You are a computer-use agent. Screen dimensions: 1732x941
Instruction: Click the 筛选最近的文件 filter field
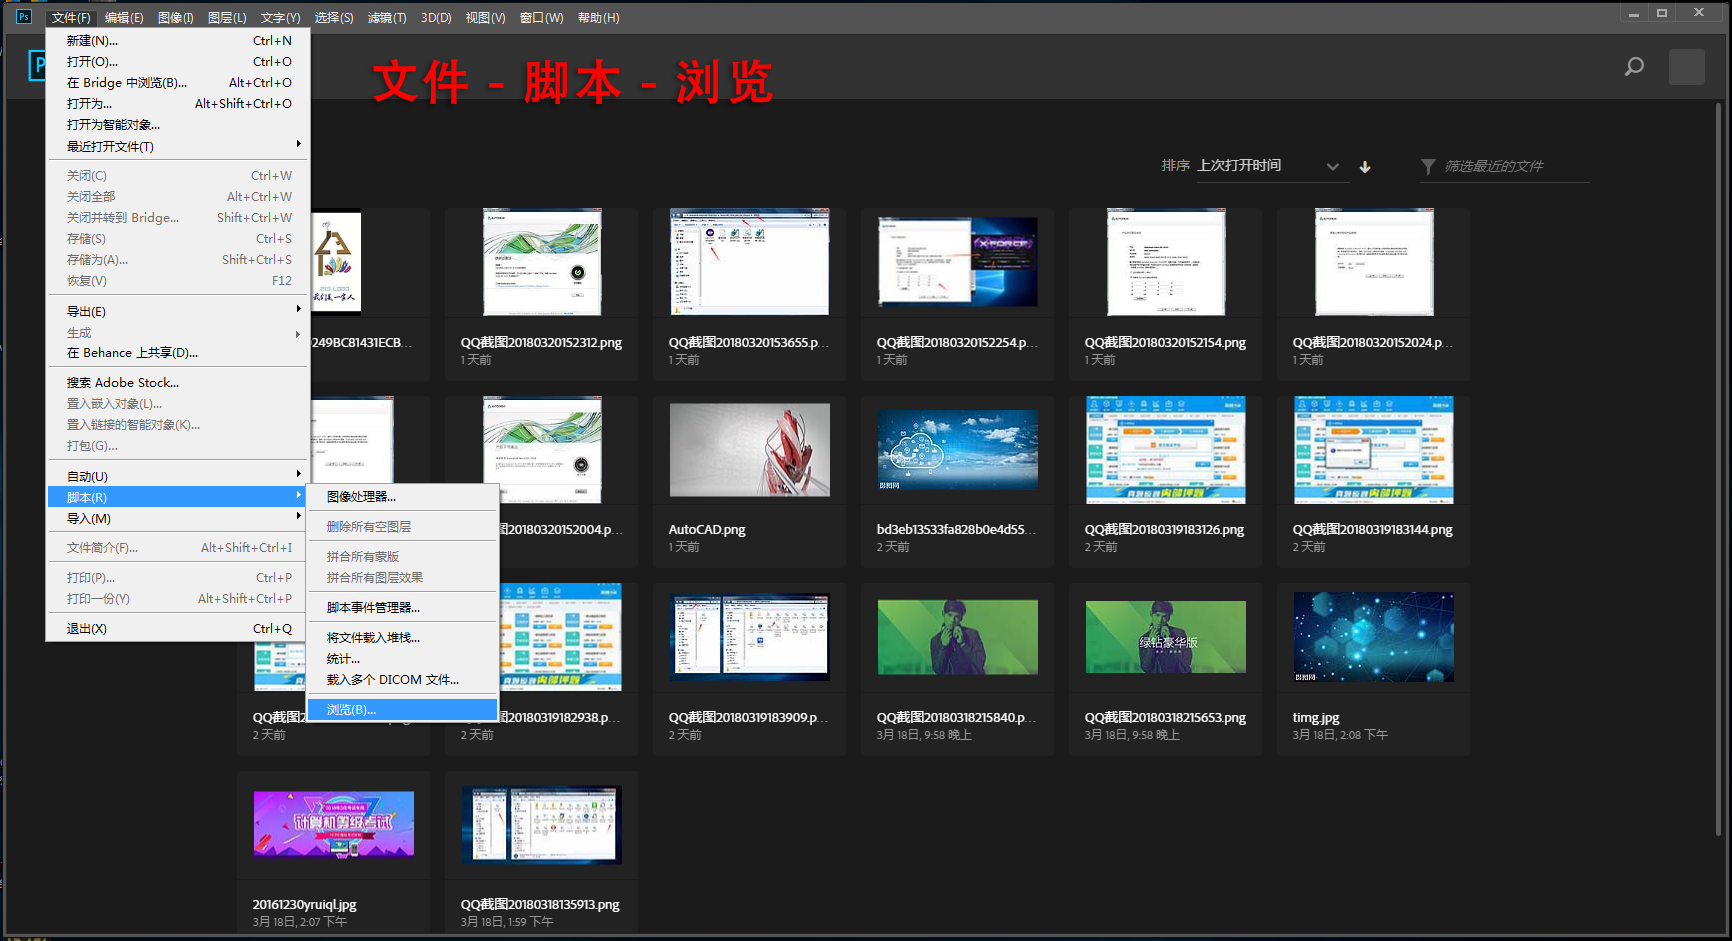1500,167
